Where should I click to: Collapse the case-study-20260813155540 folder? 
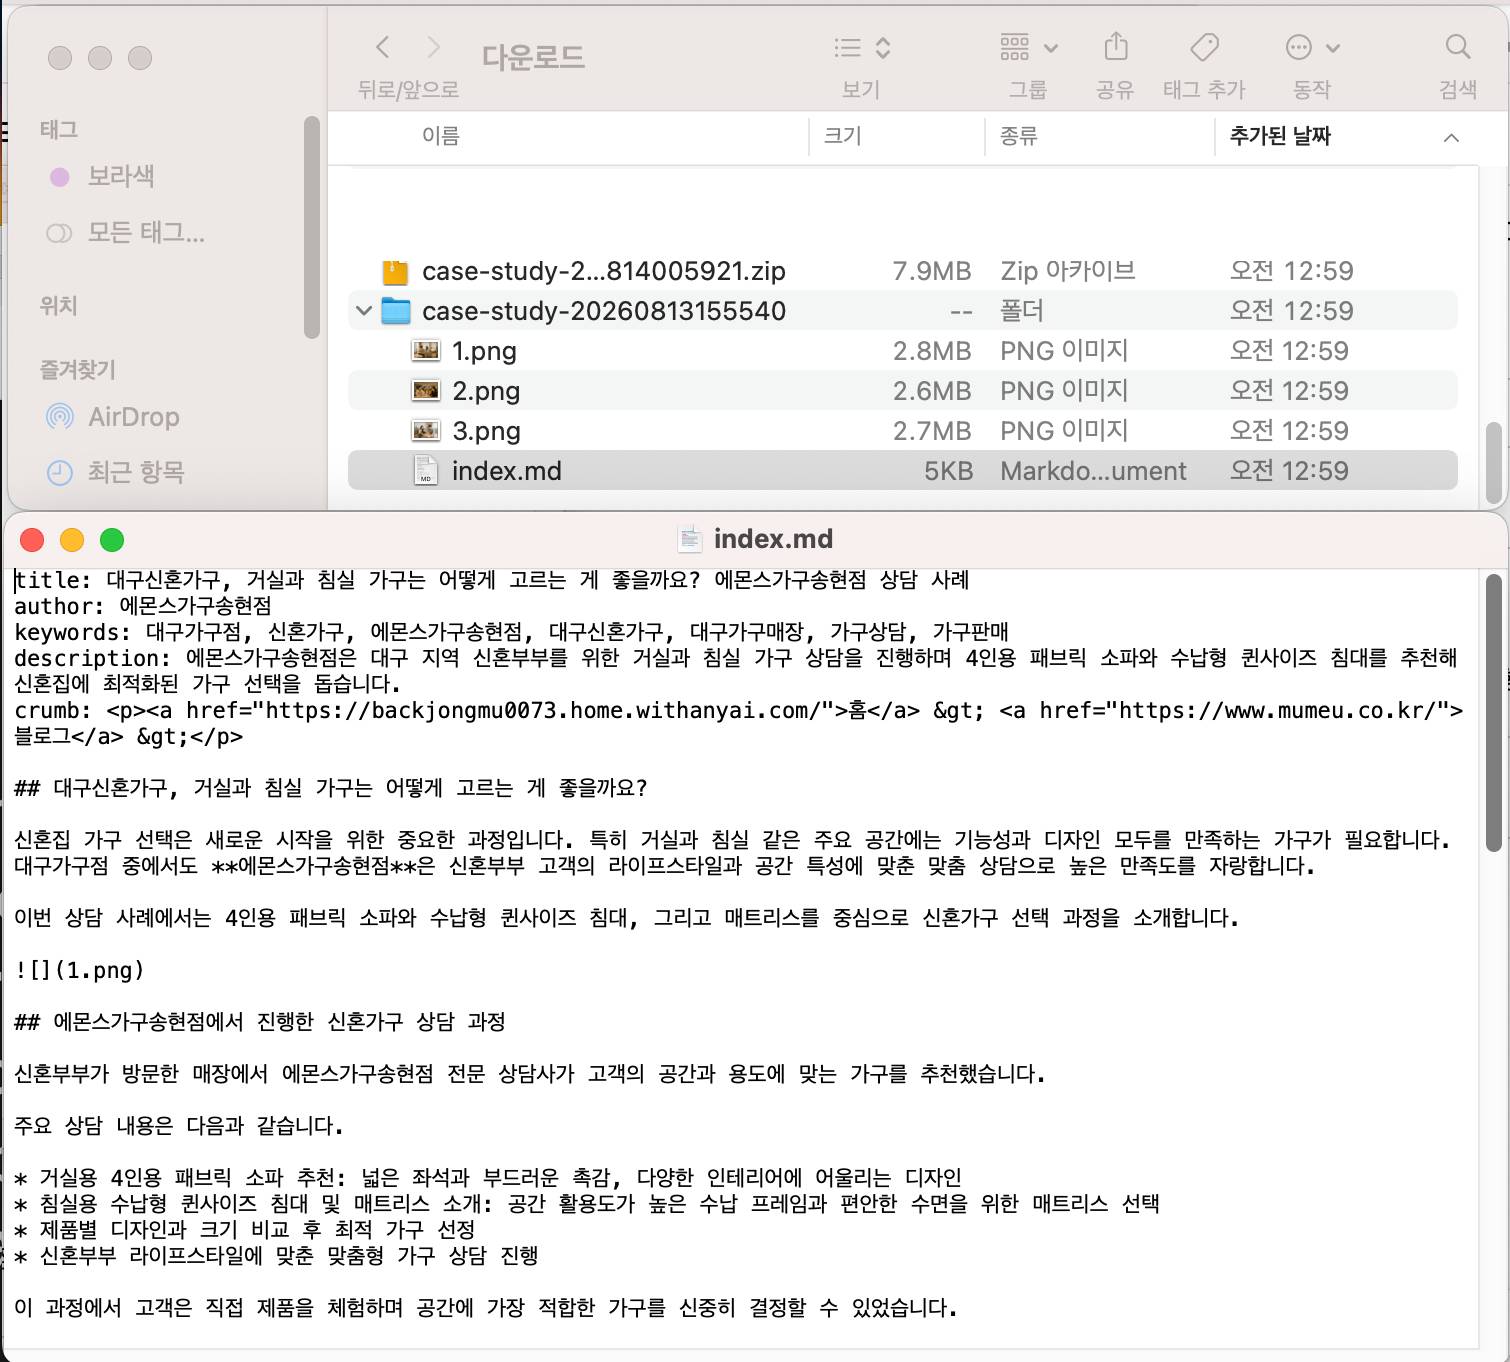pos(364,311)
